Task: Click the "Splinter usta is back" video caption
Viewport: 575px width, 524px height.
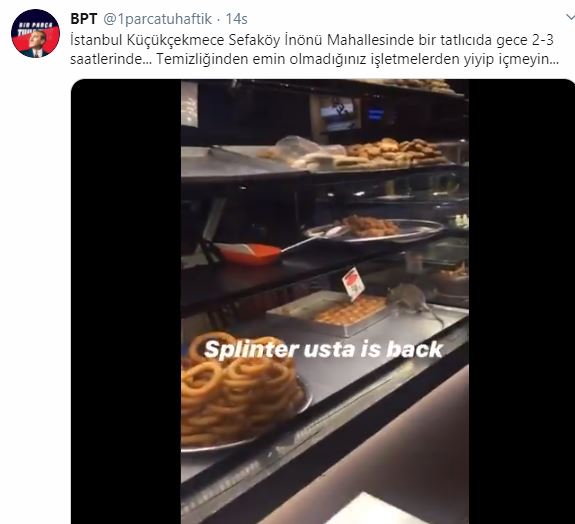Action: pos(324,349)
